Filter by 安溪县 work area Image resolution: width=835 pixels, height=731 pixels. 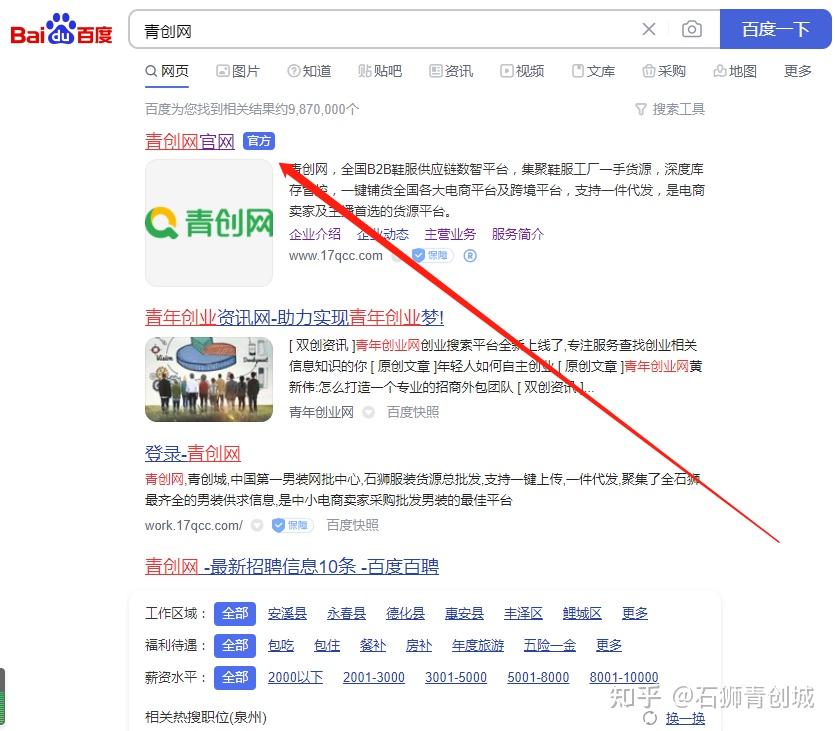click(288, 613)
